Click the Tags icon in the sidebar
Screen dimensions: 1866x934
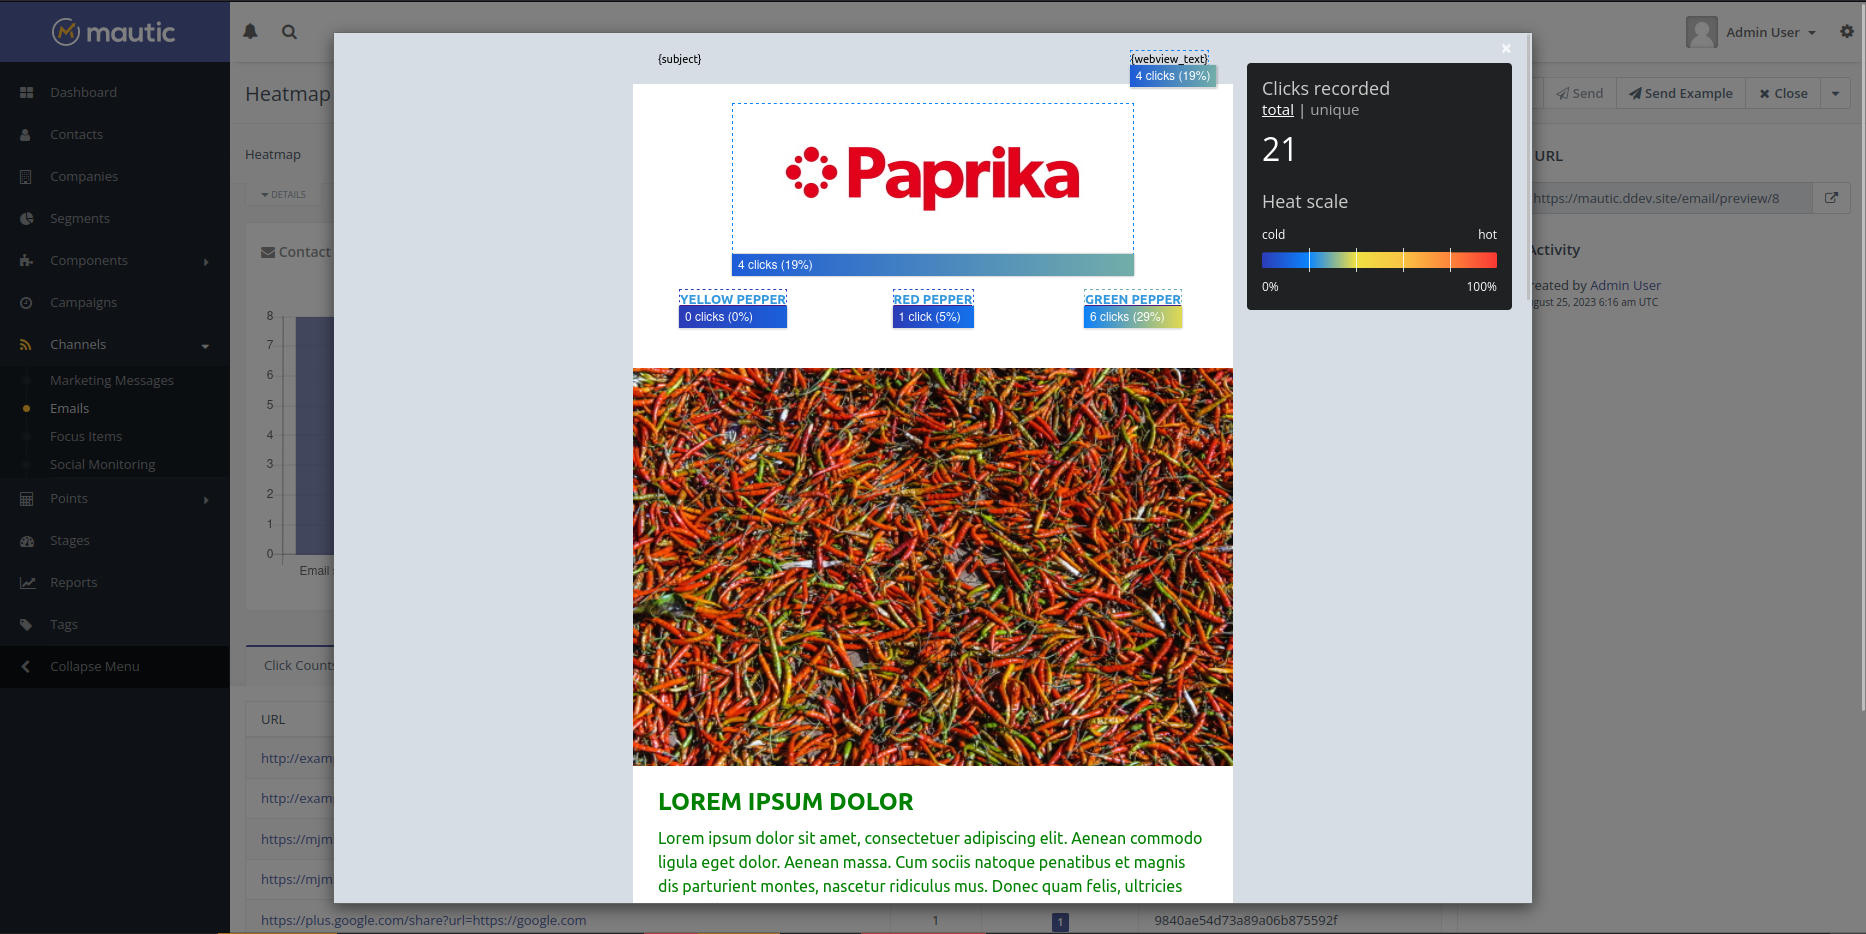point(25,624)
